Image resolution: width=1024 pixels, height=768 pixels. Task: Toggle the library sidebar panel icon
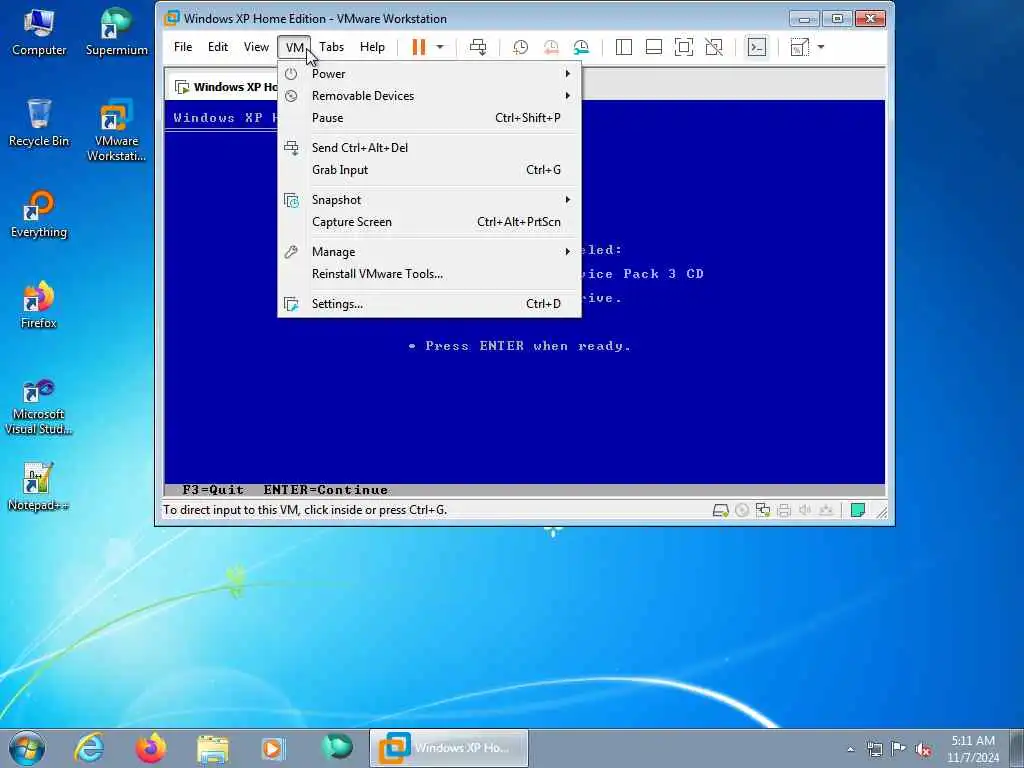pos(624,47)
